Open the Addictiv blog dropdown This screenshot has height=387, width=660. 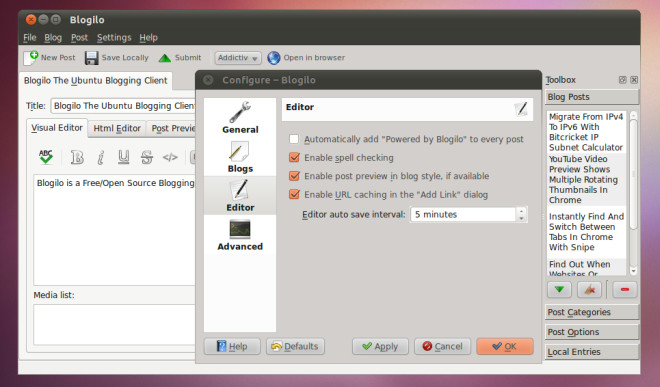[238, 58]
